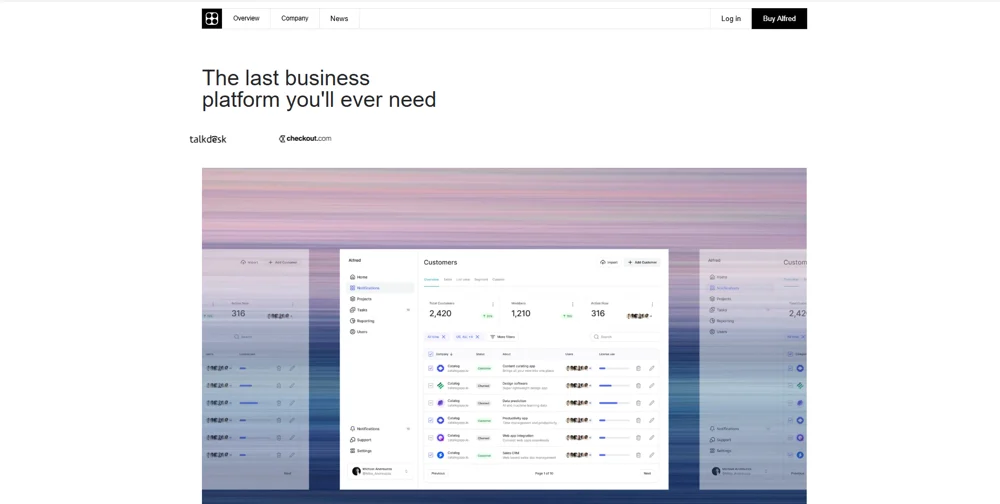Remove the 'All time' filter chip with its X
Image resolution: width=1000 pixels, height=504 pixels.
tap(444, 336)
